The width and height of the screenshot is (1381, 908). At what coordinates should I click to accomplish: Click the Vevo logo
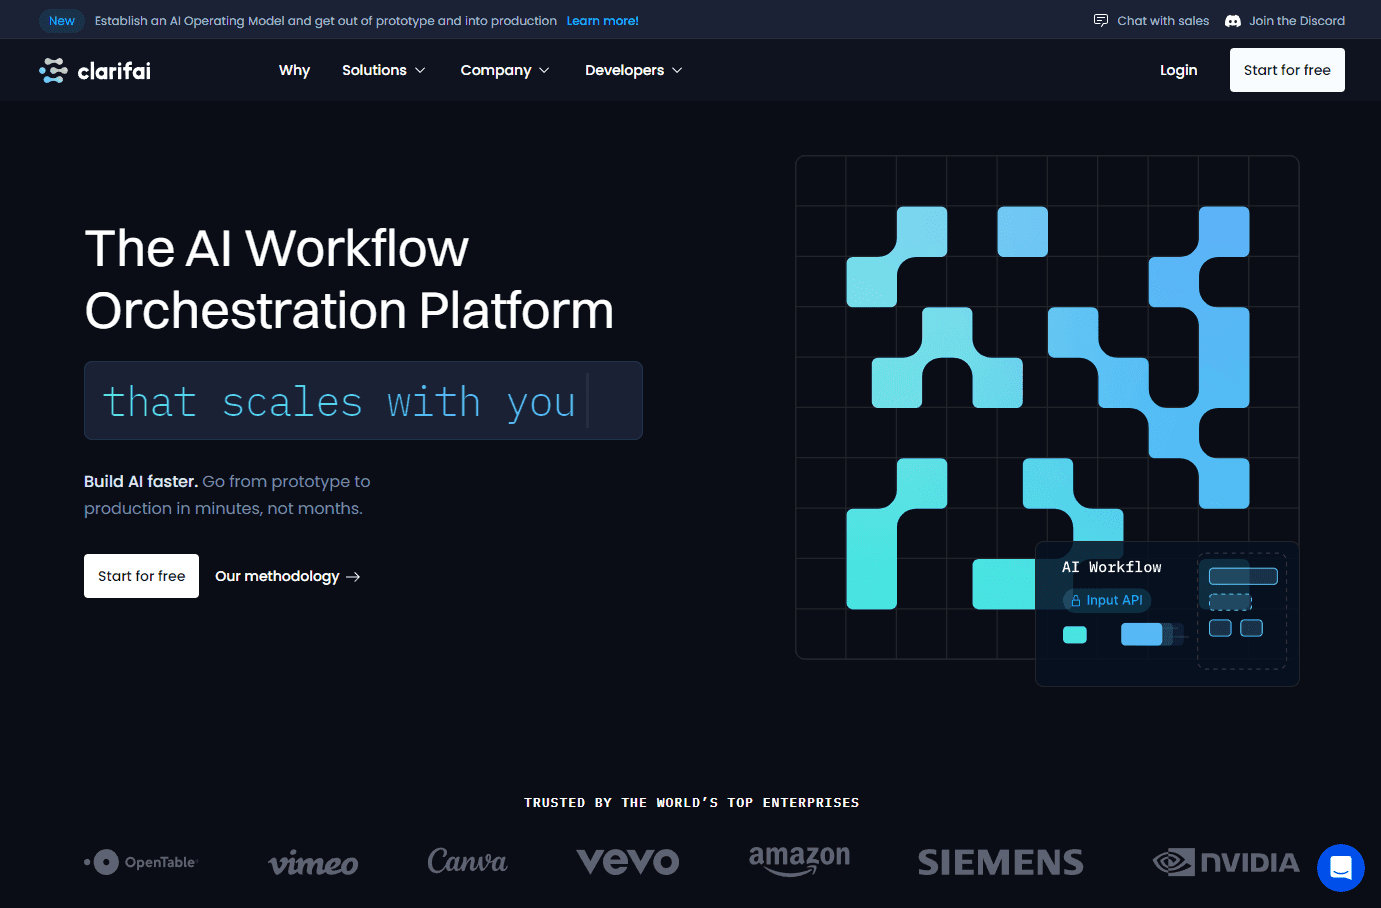(x=628, y=862)
